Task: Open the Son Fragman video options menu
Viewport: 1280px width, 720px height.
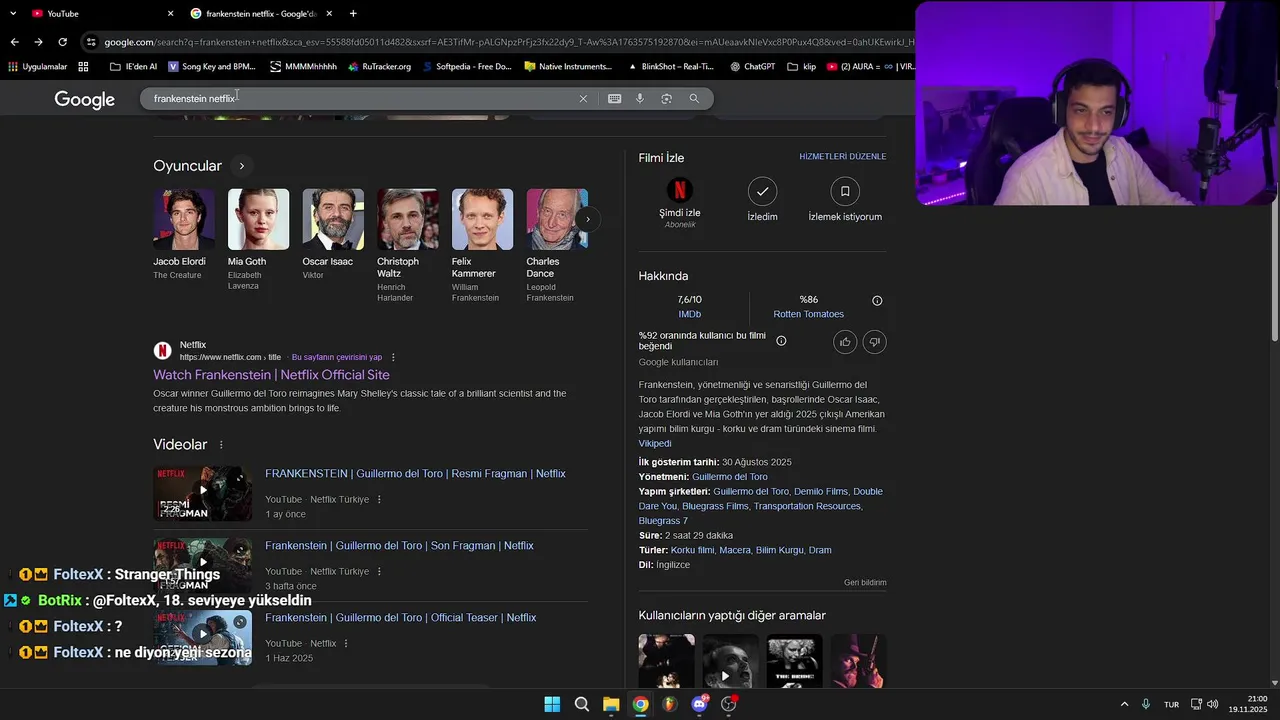Action: (x=379, y=572)
